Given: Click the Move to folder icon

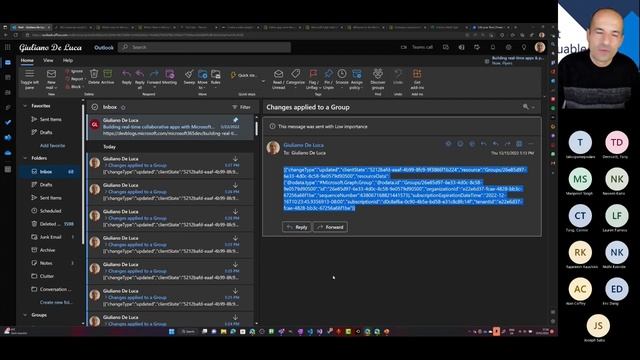Looking at the screenshot, I should coord(202,74).
